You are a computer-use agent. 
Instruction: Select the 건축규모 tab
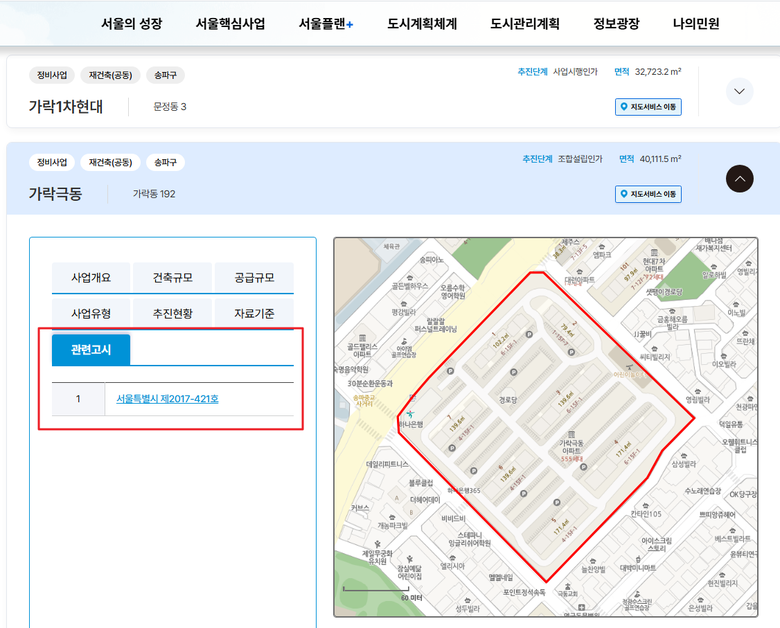(173, 277)
